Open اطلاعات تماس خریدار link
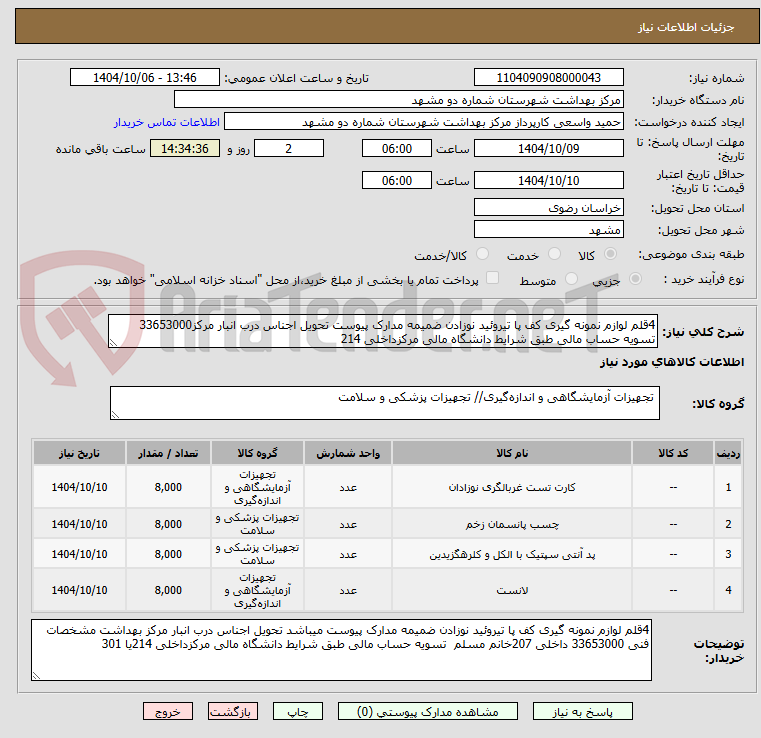The image size is (761, 738). coord(167,122)
